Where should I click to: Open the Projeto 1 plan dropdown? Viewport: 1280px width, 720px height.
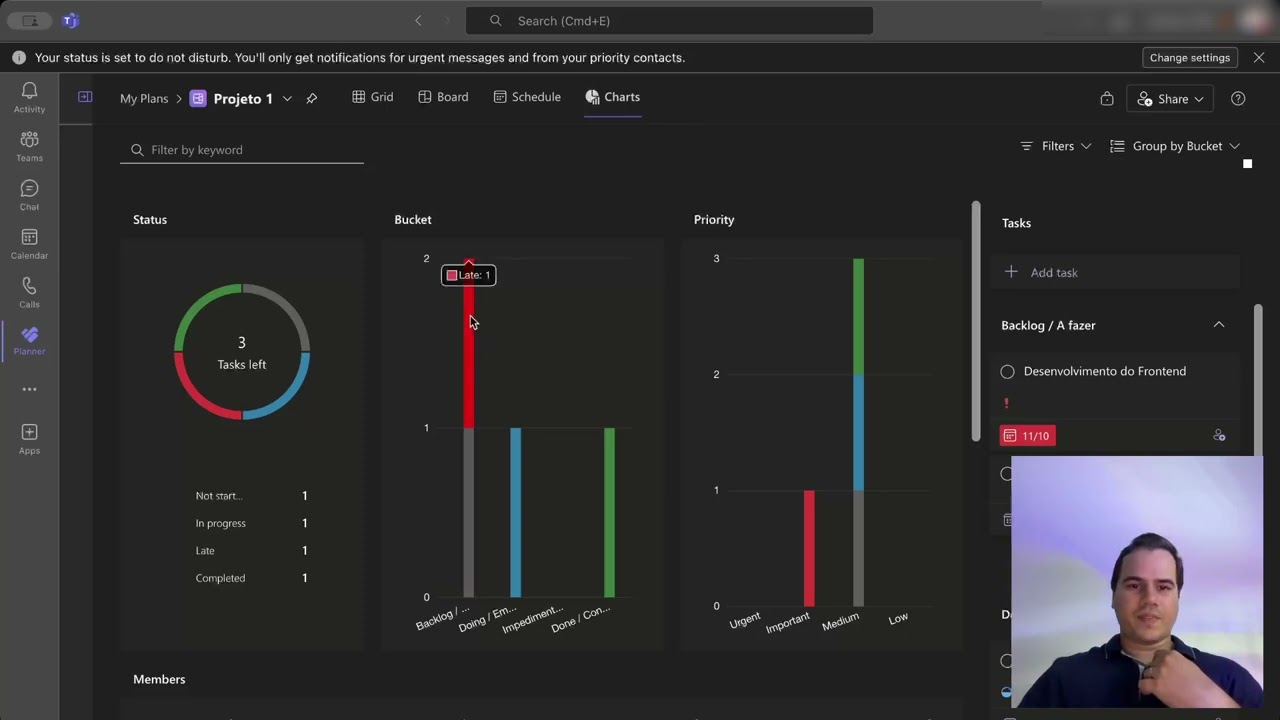point(287,98)
